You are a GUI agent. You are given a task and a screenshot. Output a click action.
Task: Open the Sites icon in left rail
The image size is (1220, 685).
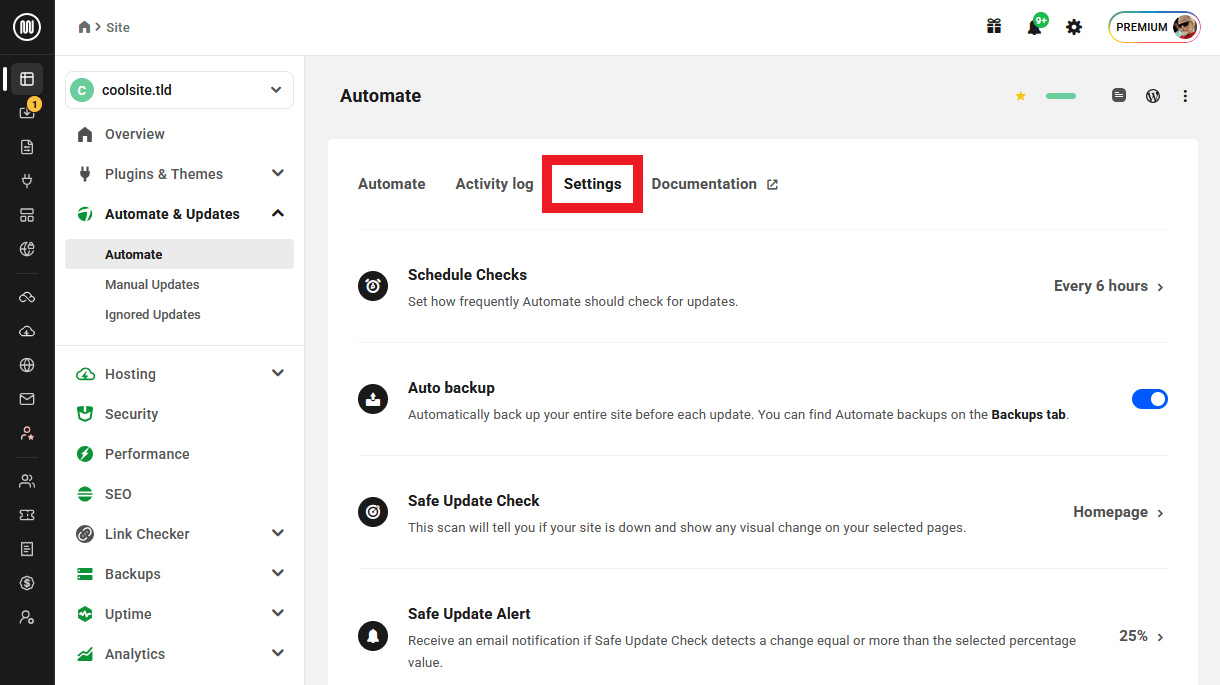coord(27,78)
